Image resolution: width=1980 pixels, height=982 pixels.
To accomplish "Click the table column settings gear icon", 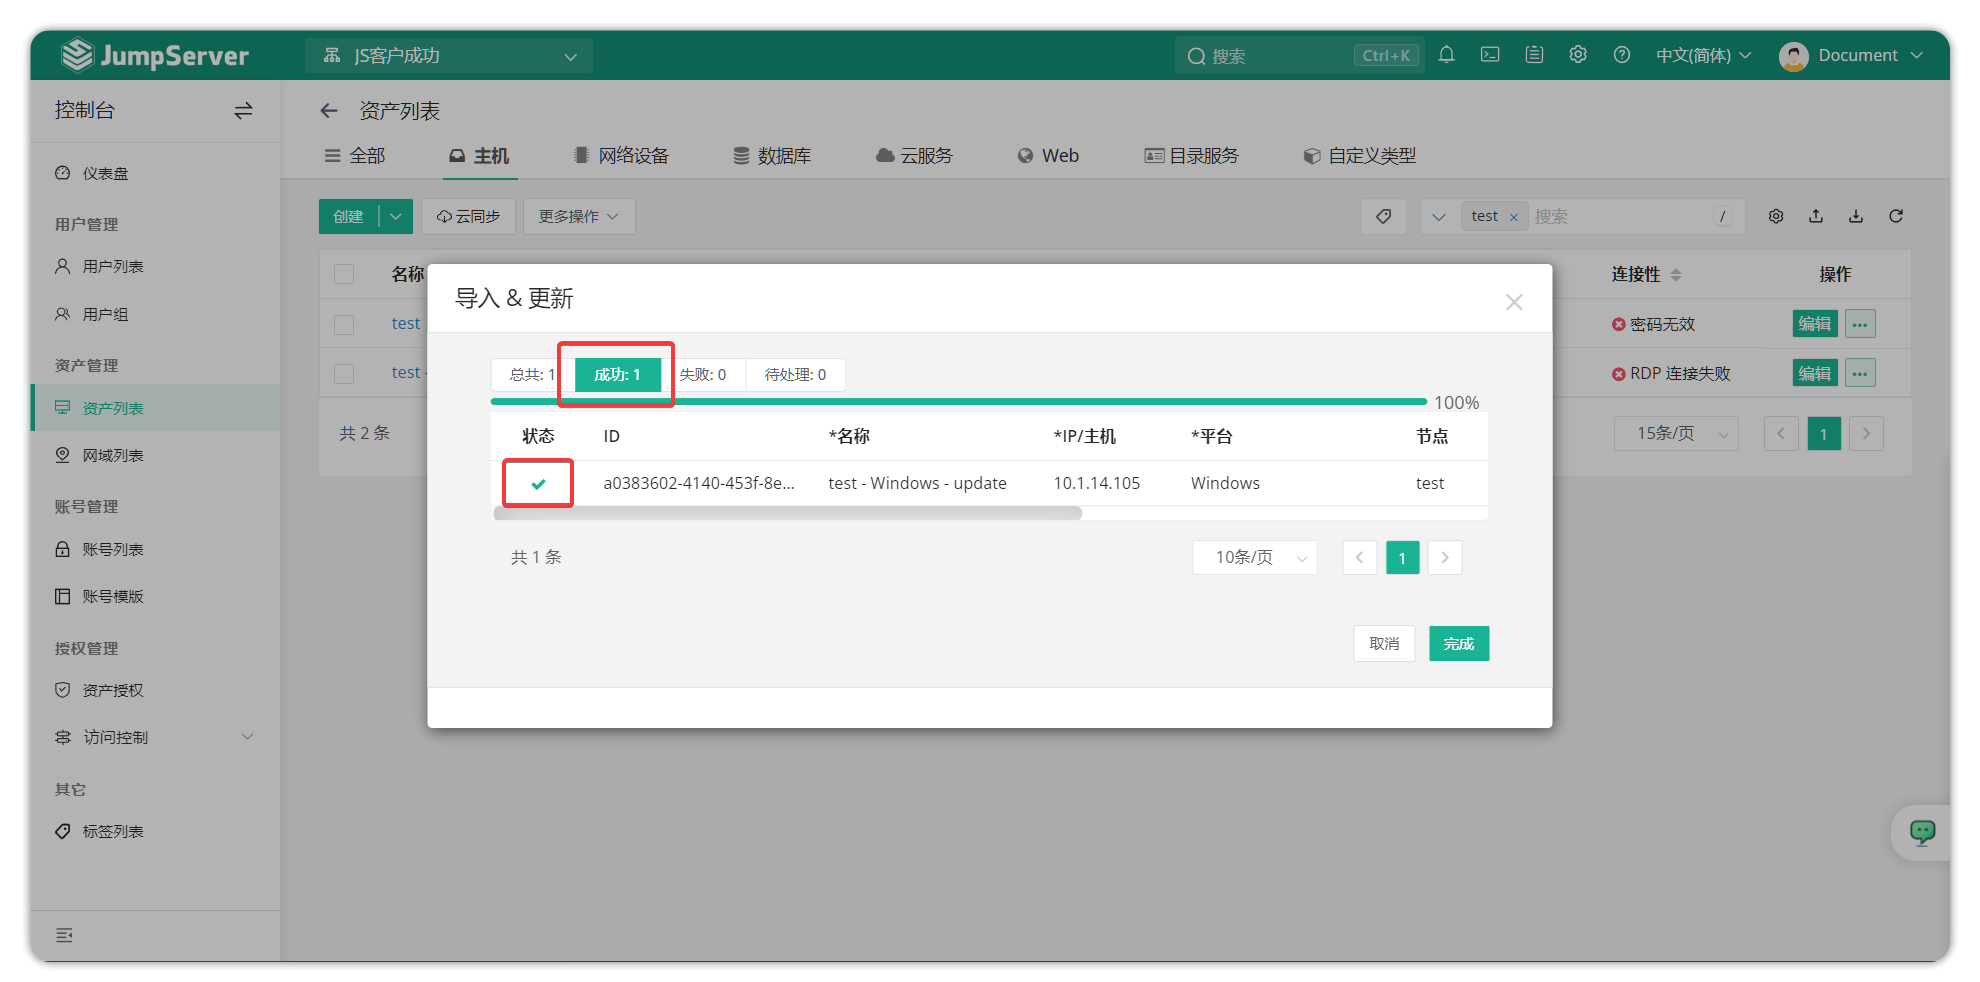I will click(x=1776, y=216).
